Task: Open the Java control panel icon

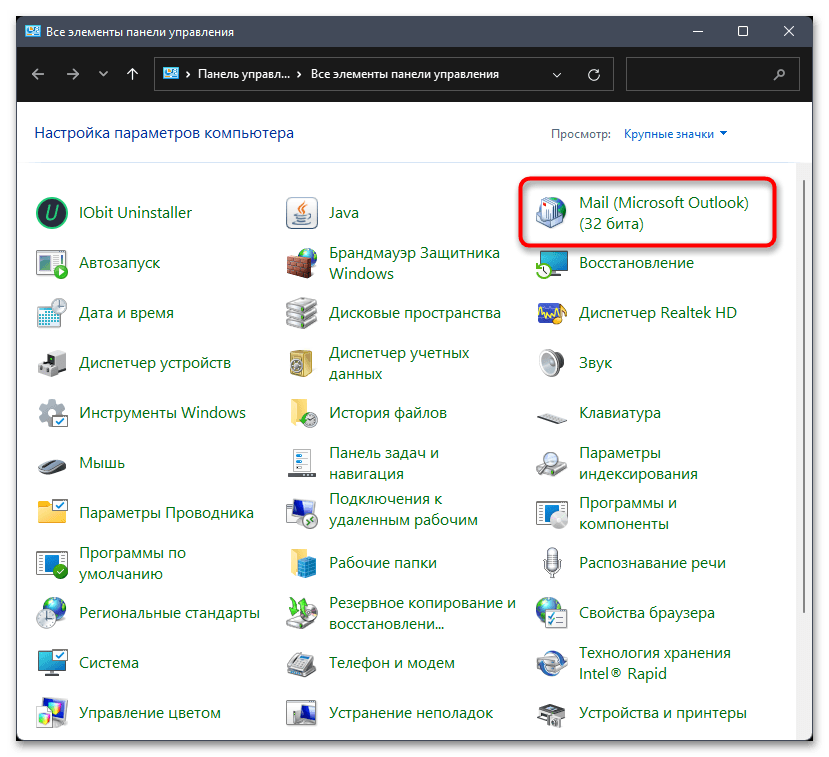Action: (301, 213)
